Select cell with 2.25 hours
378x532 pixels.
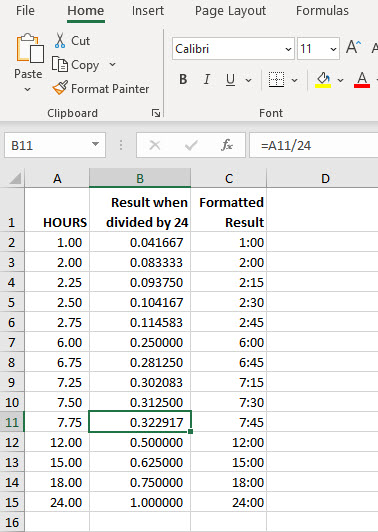57,282
